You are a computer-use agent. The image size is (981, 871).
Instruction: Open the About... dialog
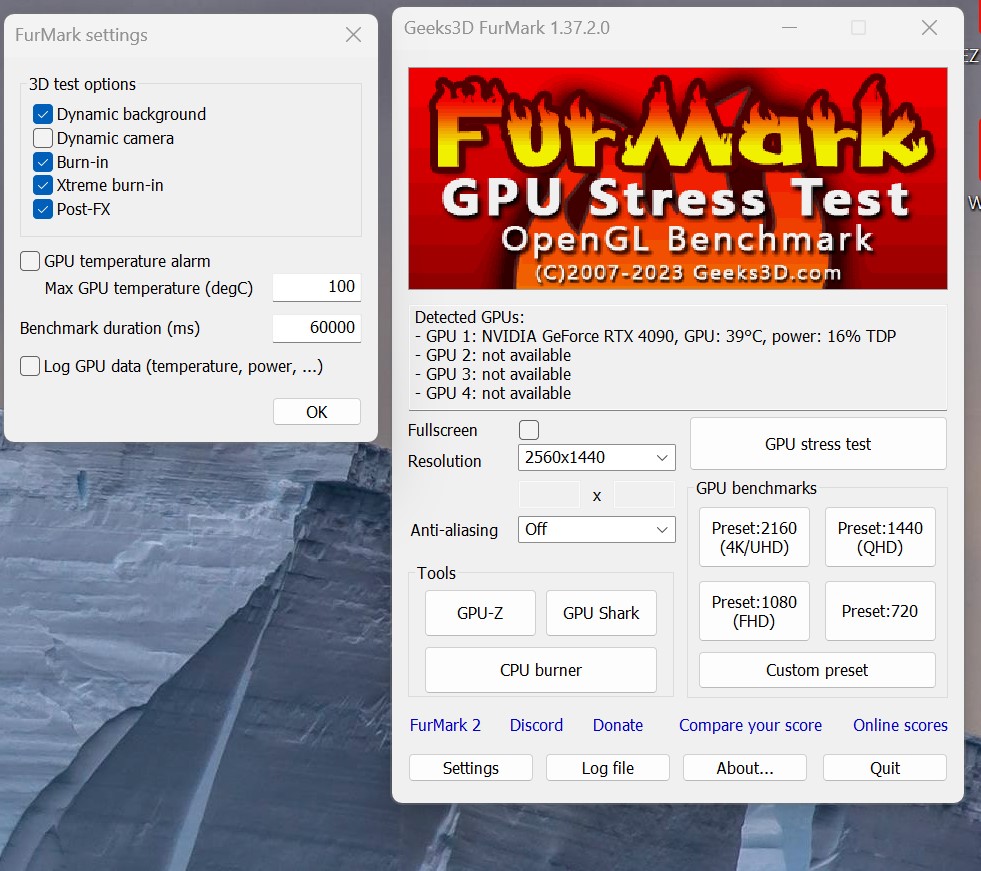pyautogui.click(x=745, y=768)
